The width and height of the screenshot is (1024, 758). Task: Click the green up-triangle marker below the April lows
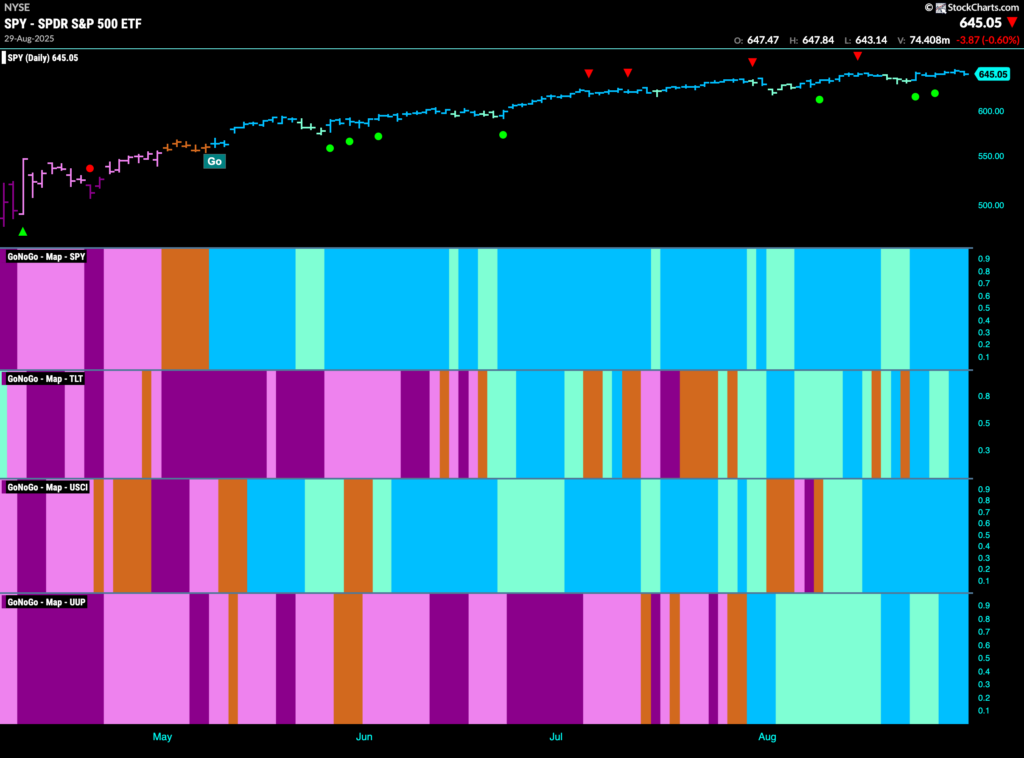coord(23,232)
